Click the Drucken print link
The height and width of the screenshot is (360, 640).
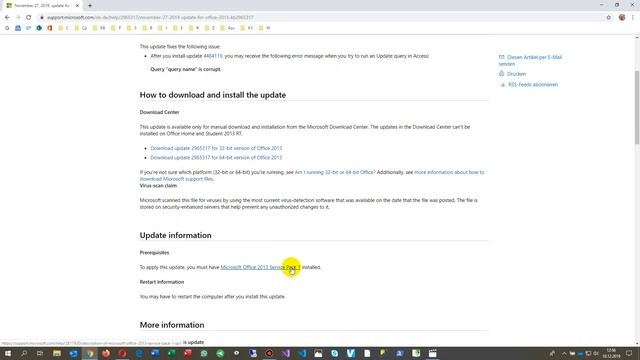click(x=516, y=74)
